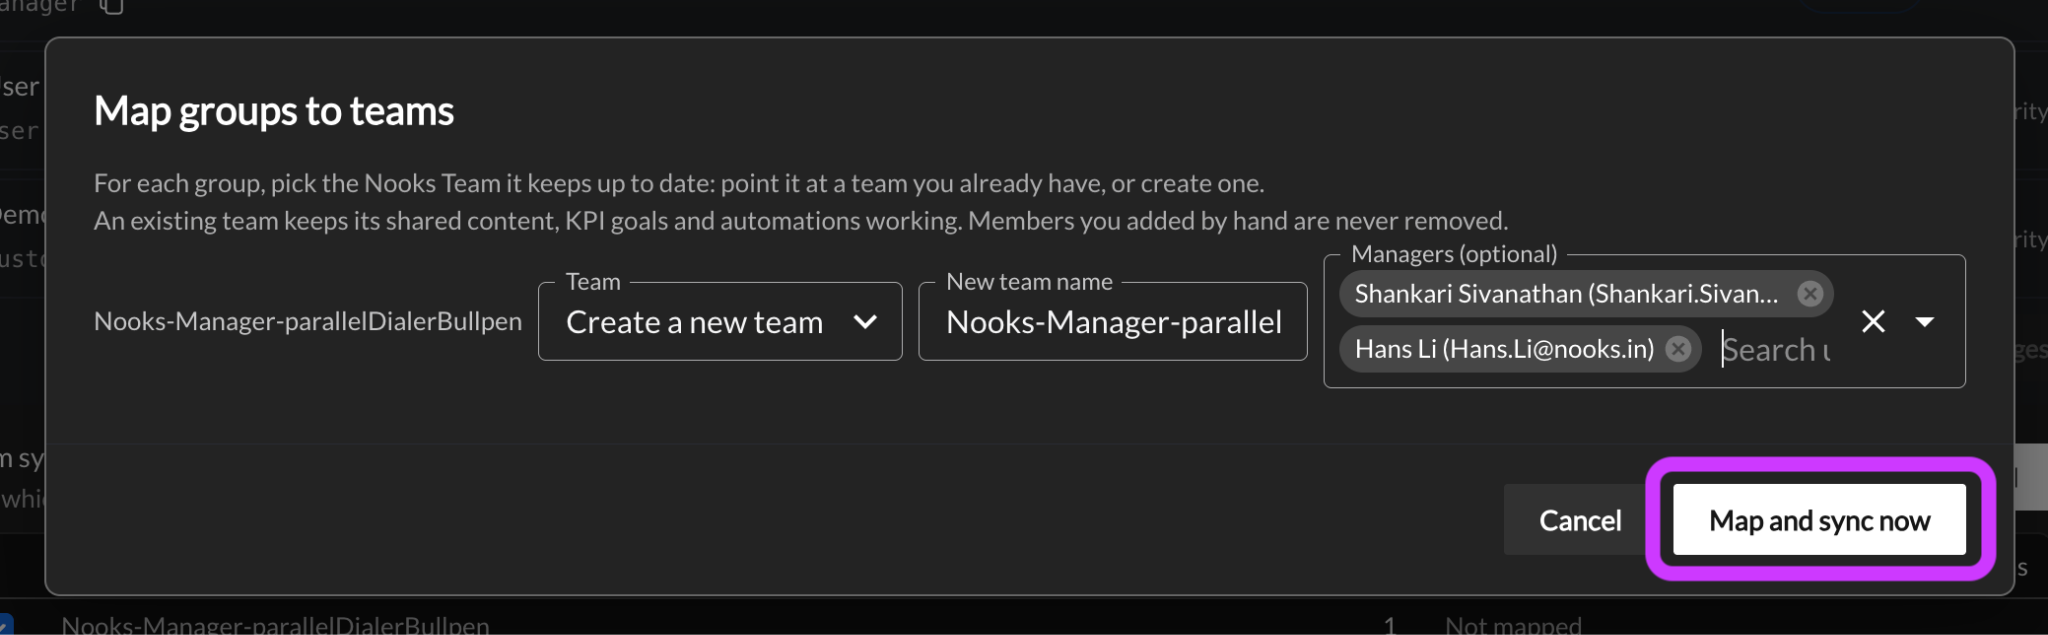Clear all selected managers with X icon
Viewport: 2048px width, 635px height.
[x=1873, y=321]
